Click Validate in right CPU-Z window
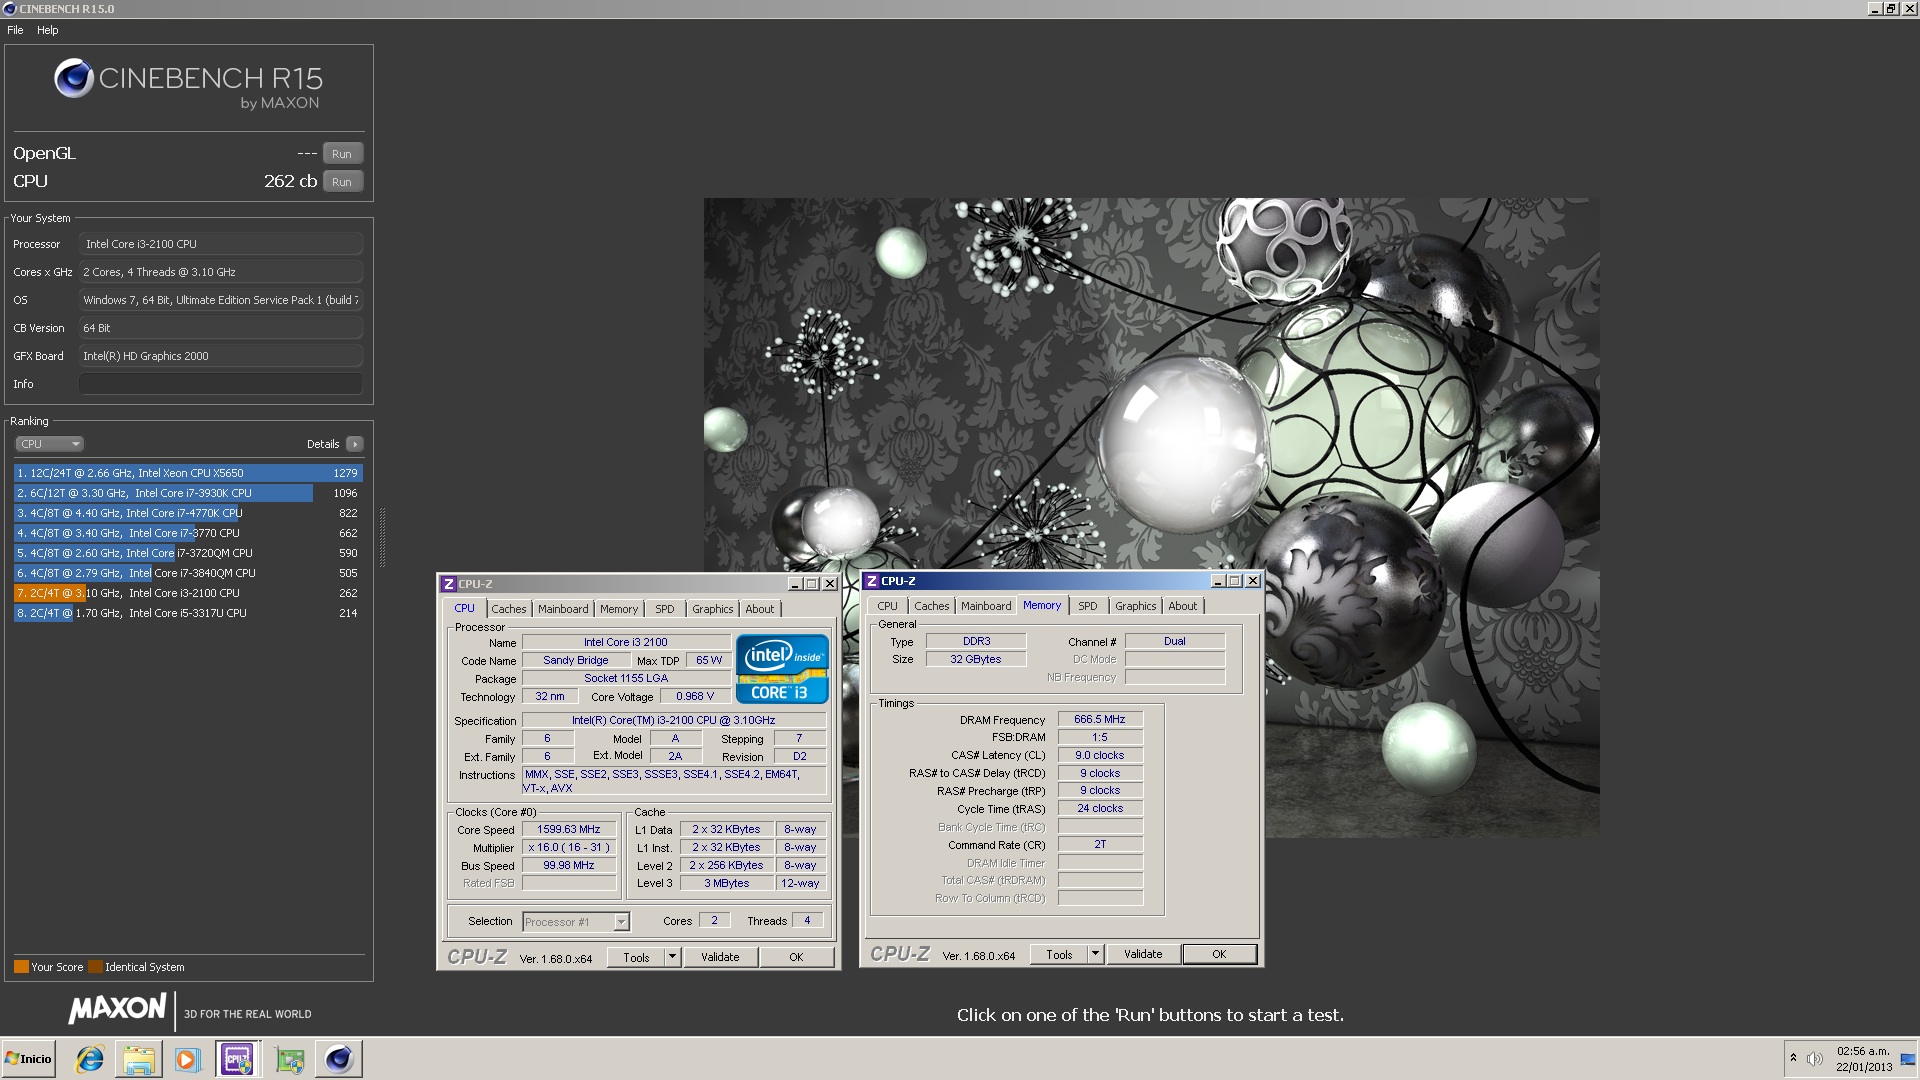 point(1143,955)
